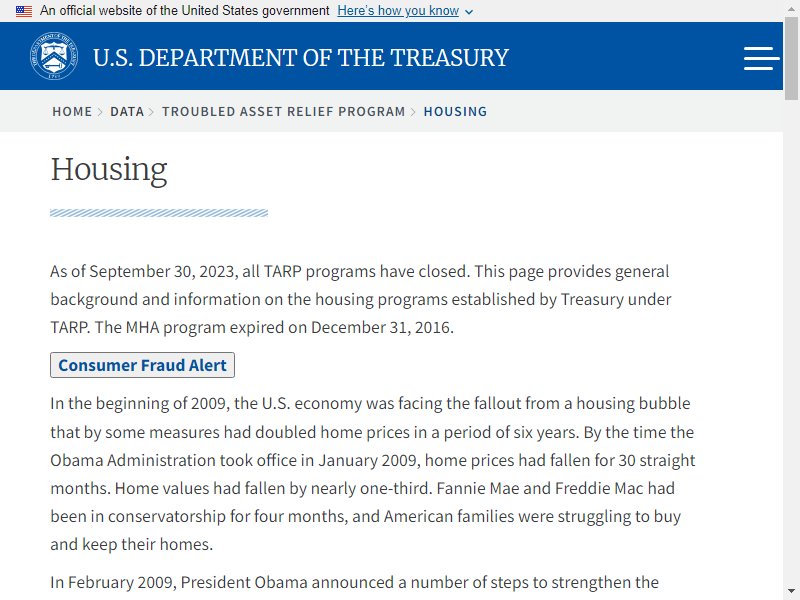Open the Here's how you know link
The height and width of the screenshot is (600, 800).
click(398, 11)
